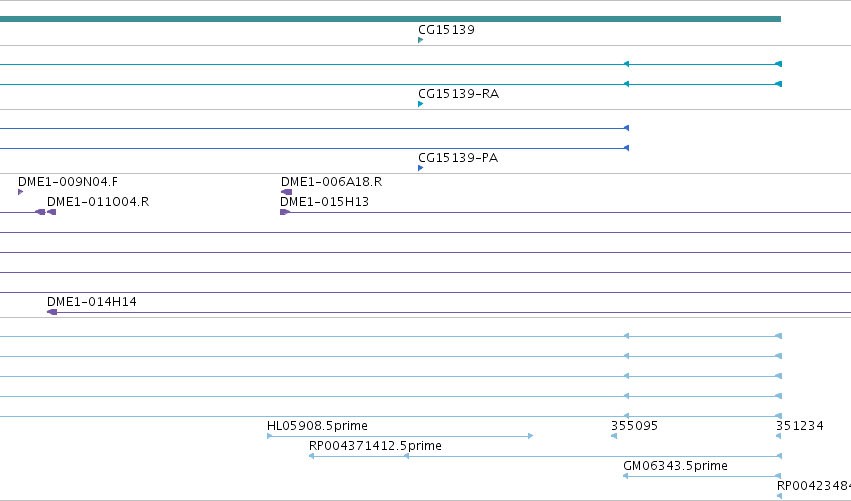Click the arrow glyph under CG15139-PA
Screen dimensions: 851x501
(421, 168)
